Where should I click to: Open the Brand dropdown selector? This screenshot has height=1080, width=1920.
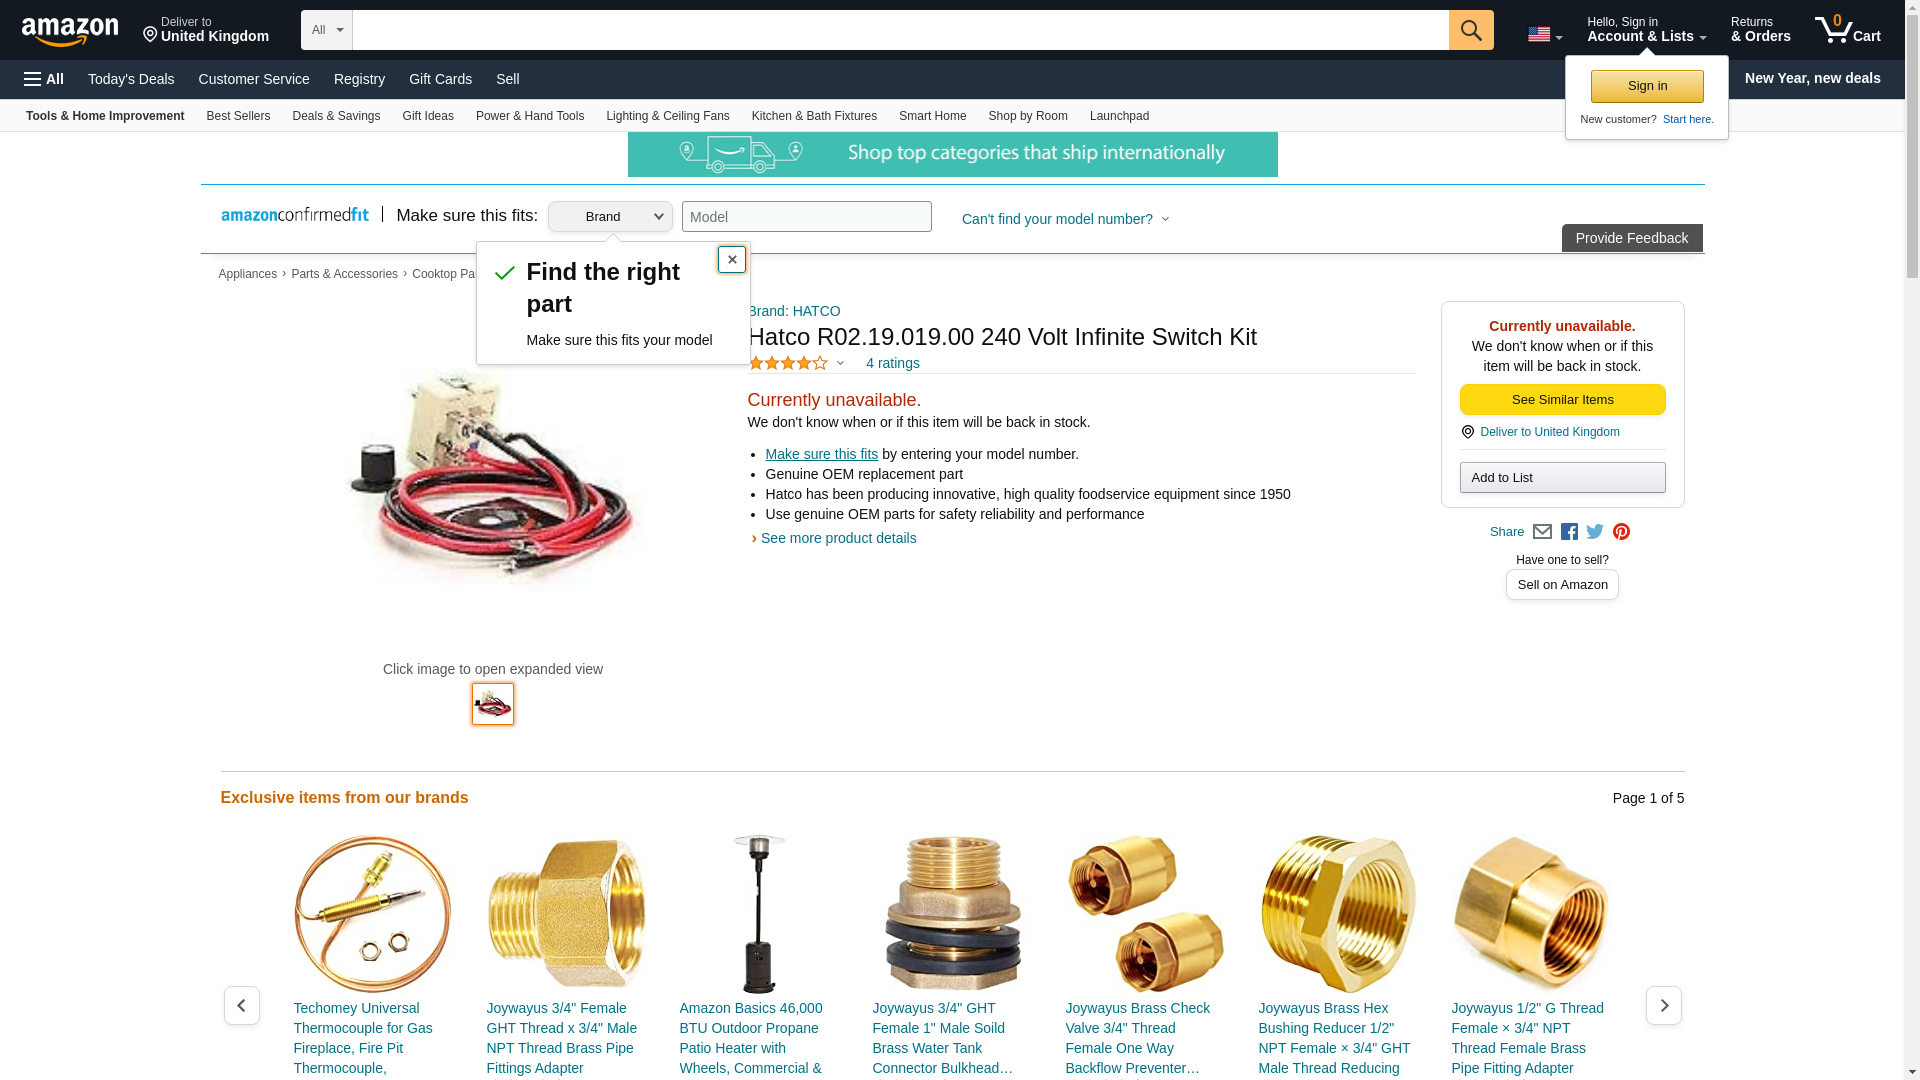[610, 217]
